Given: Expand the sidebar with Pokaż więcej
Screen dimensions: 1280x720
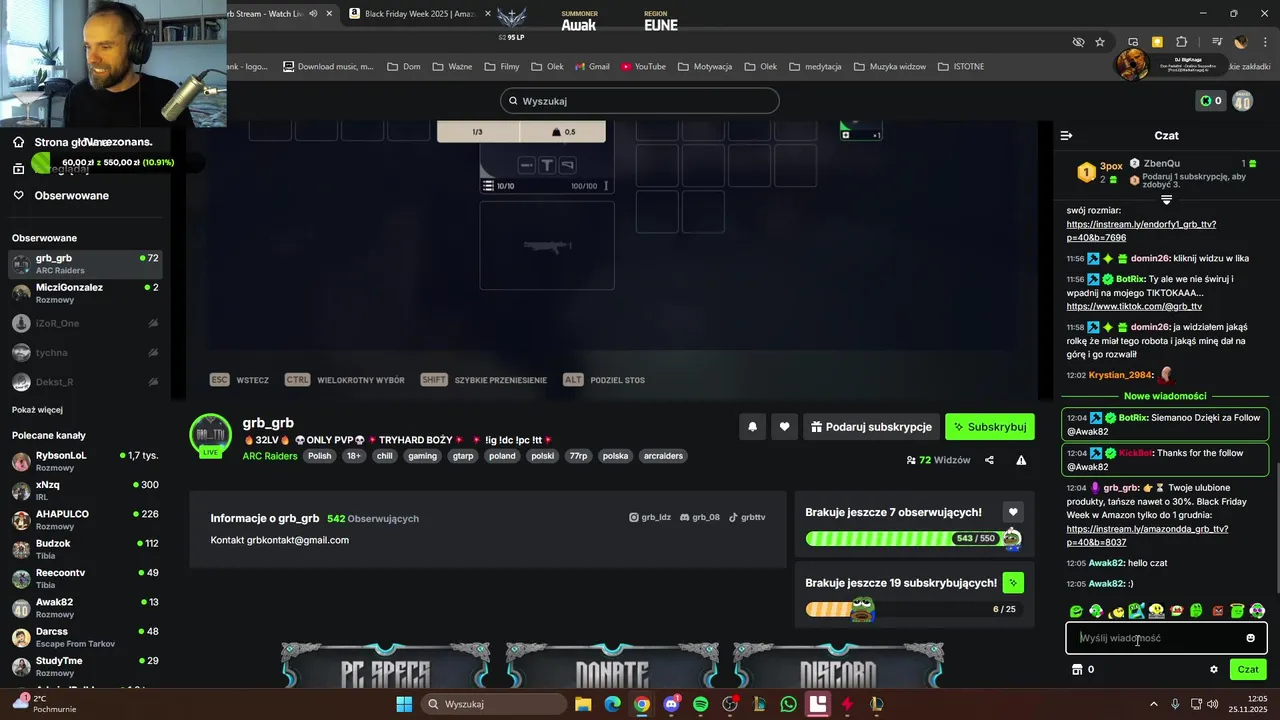Looking at the screenshot, I should [37, 410].
